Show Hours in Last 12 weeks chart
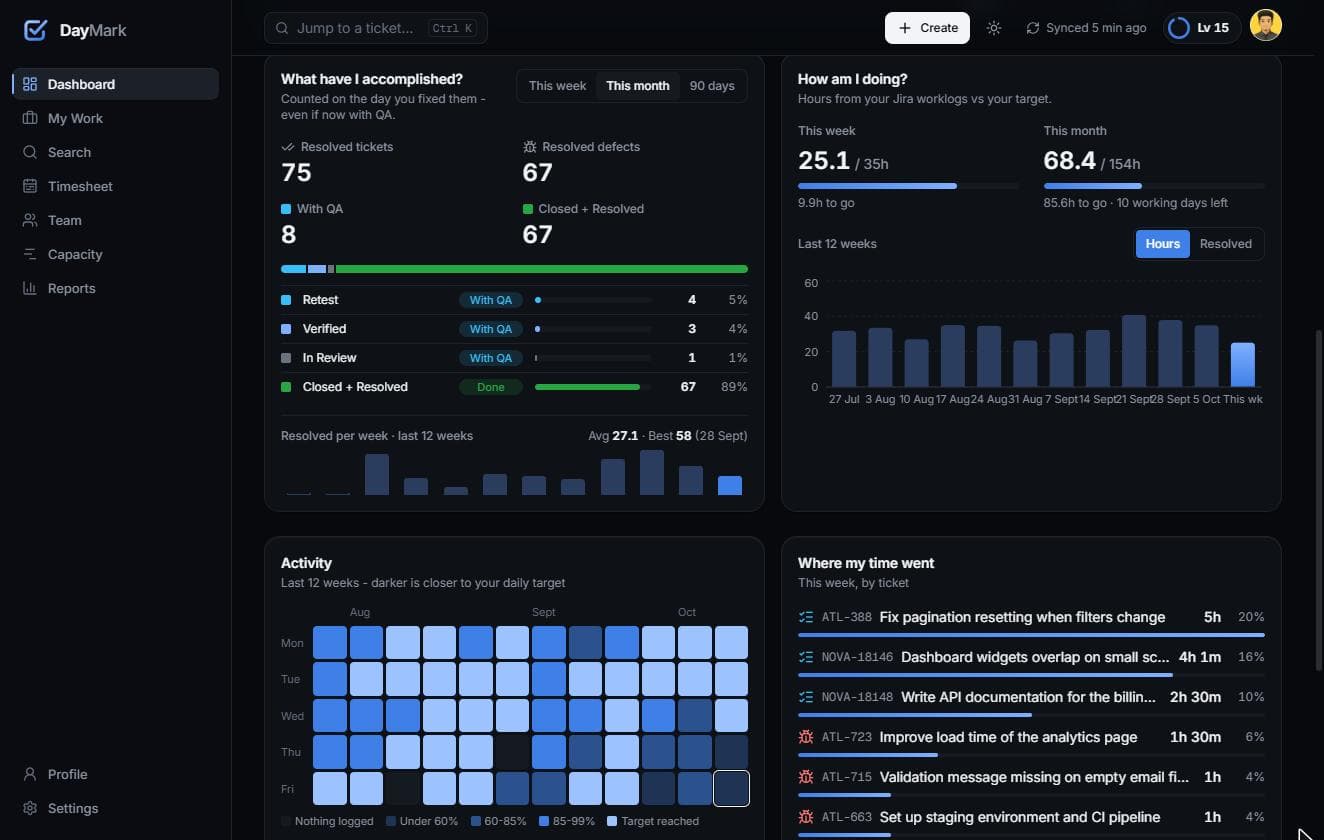1324x840 pixels. coord(1163,244)
